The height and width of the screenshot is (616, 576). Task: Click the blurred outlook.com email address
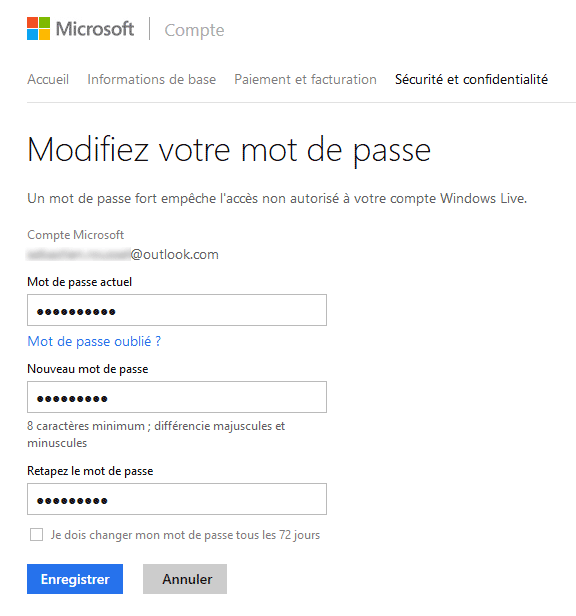[x=123, y=255]
